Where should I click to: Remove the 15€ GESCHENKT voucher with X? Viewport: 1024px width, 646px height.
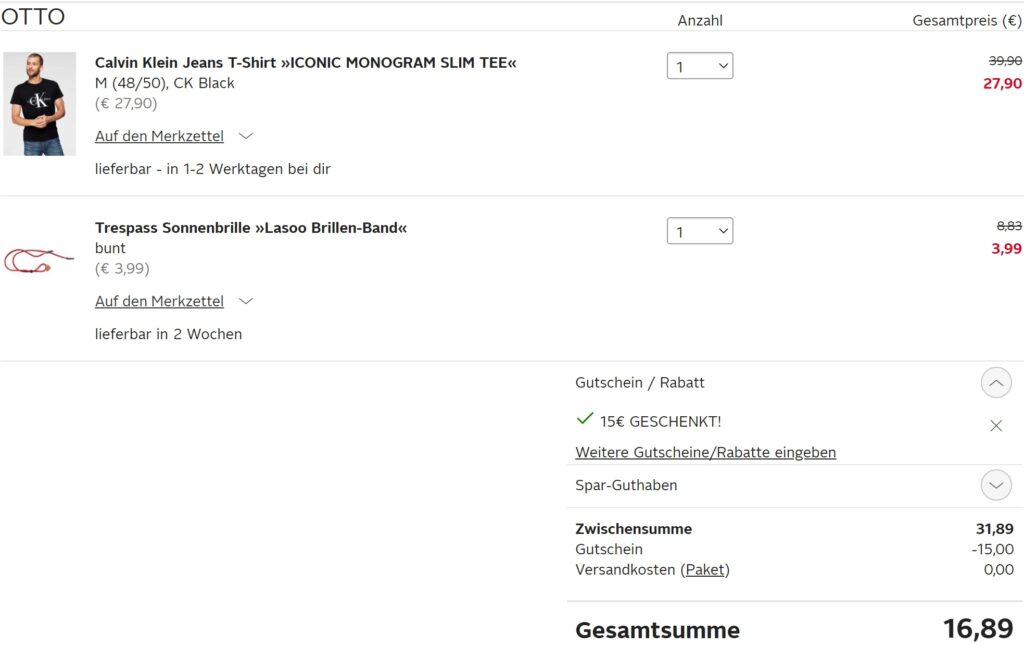[x=995, y=426]
